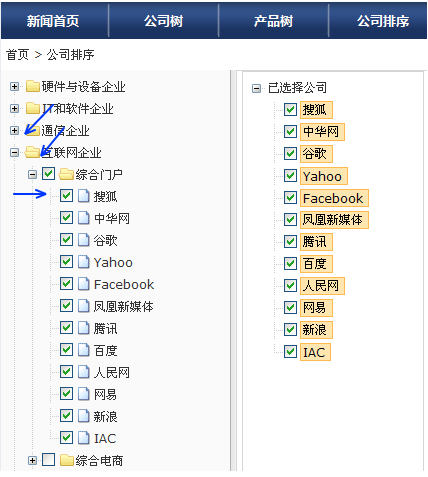Open the 公司树 tab
Viewport: 428px width, 477px height.
163,21
